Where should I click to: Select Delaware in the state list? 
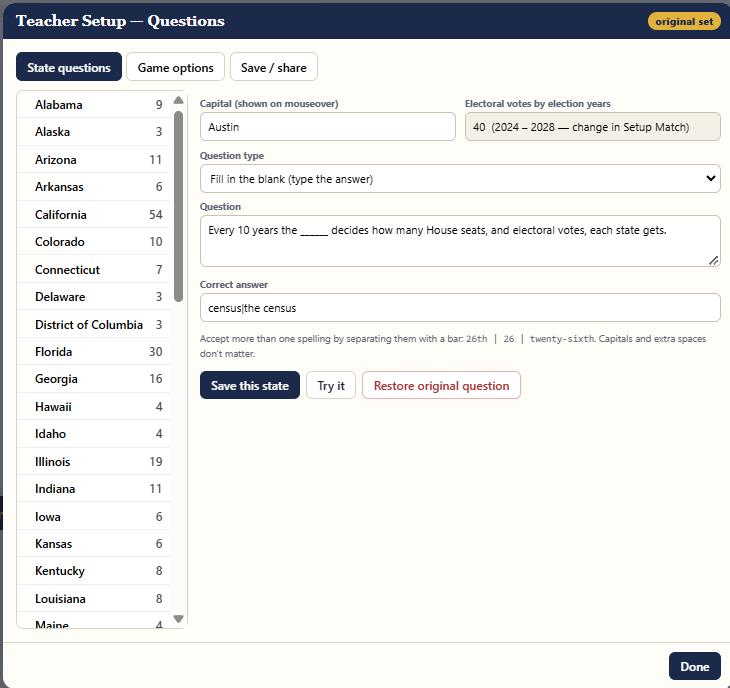click(94, 297)
